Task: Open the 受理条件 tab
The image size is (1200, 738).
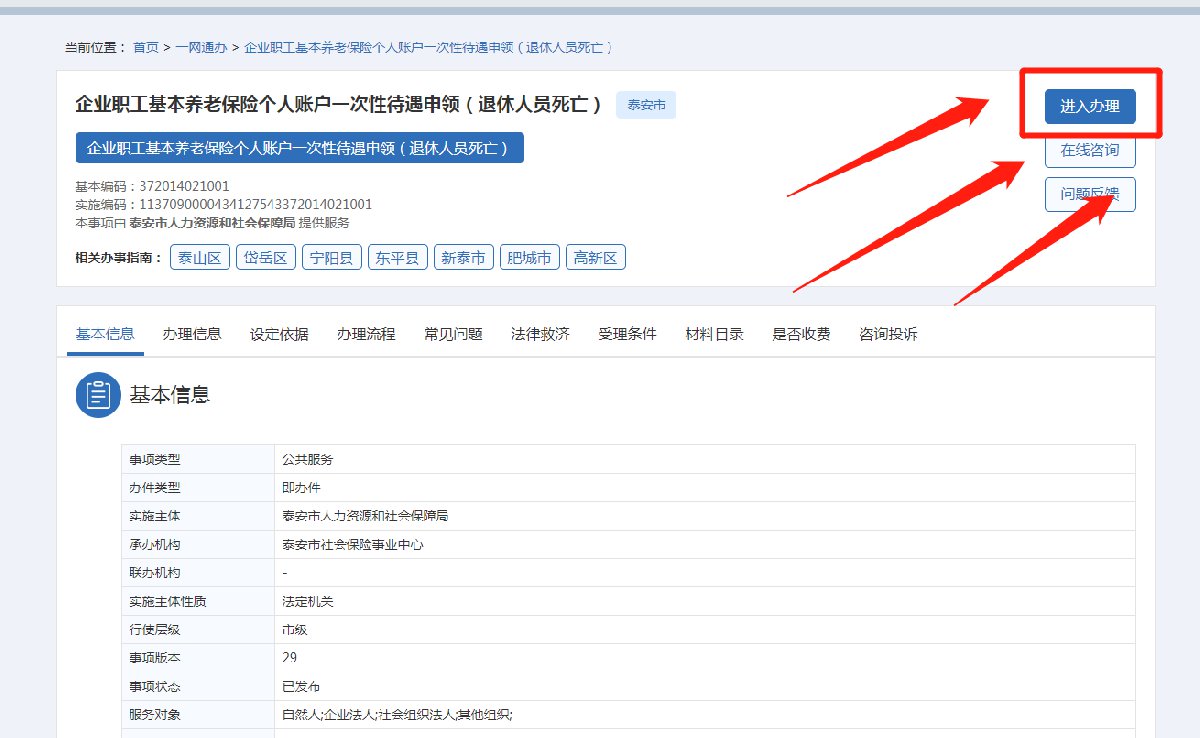Action: (627, 334)
